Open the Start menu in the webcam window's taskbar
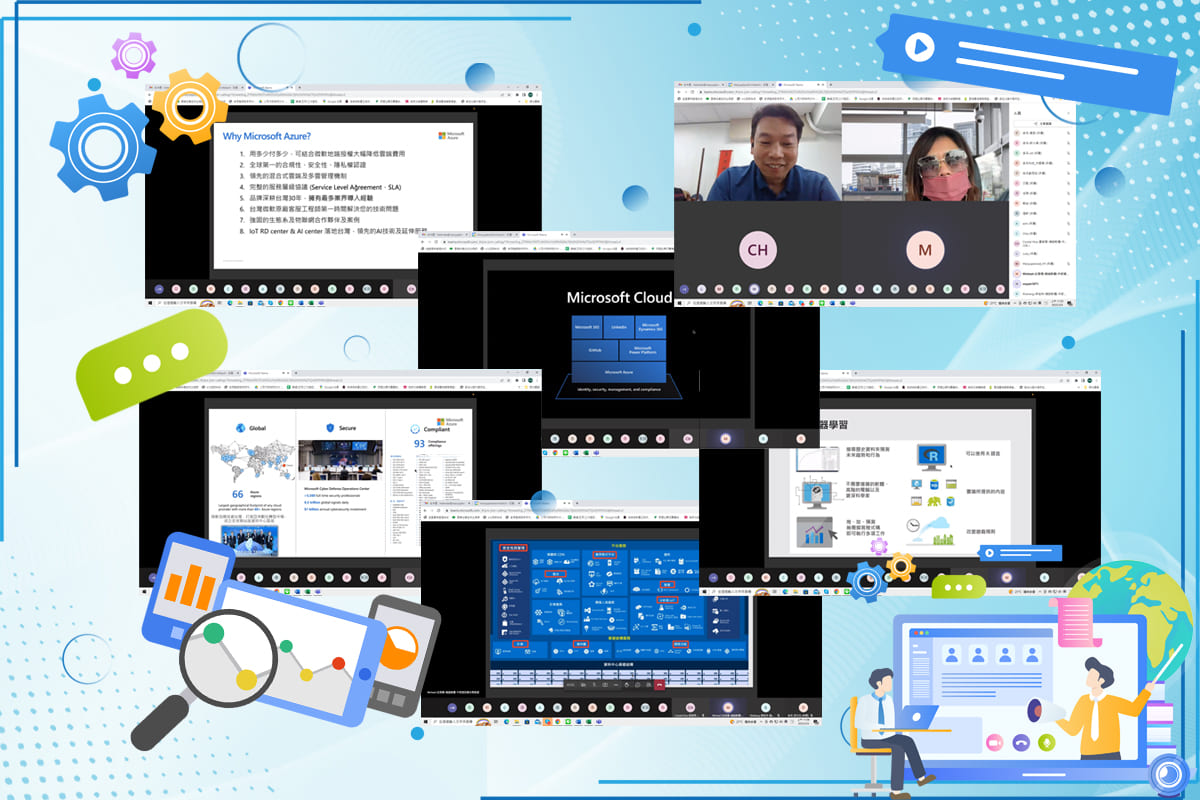The image size is (1200, 800). coord(680,302)
